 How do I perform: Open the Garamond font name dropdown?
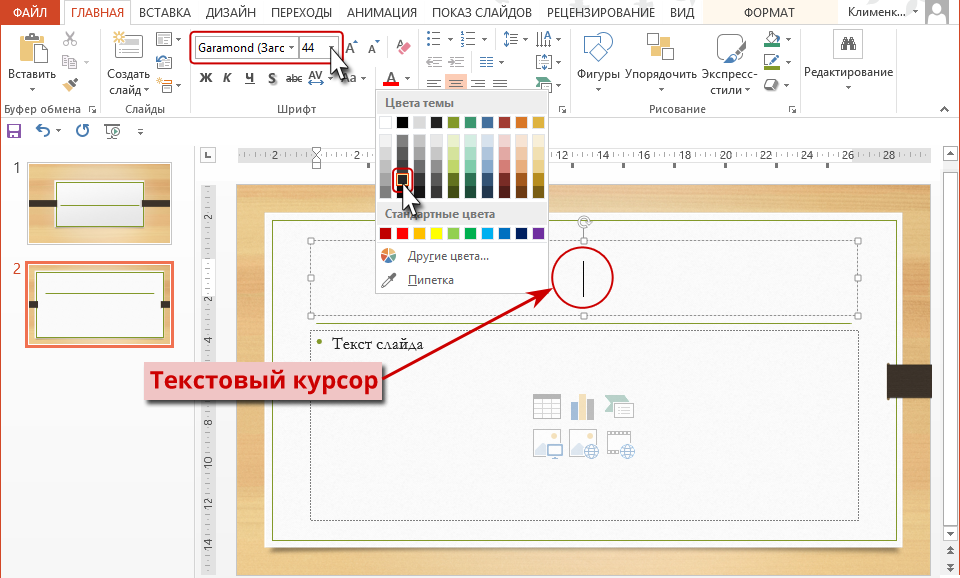click(x=291, y=48)
